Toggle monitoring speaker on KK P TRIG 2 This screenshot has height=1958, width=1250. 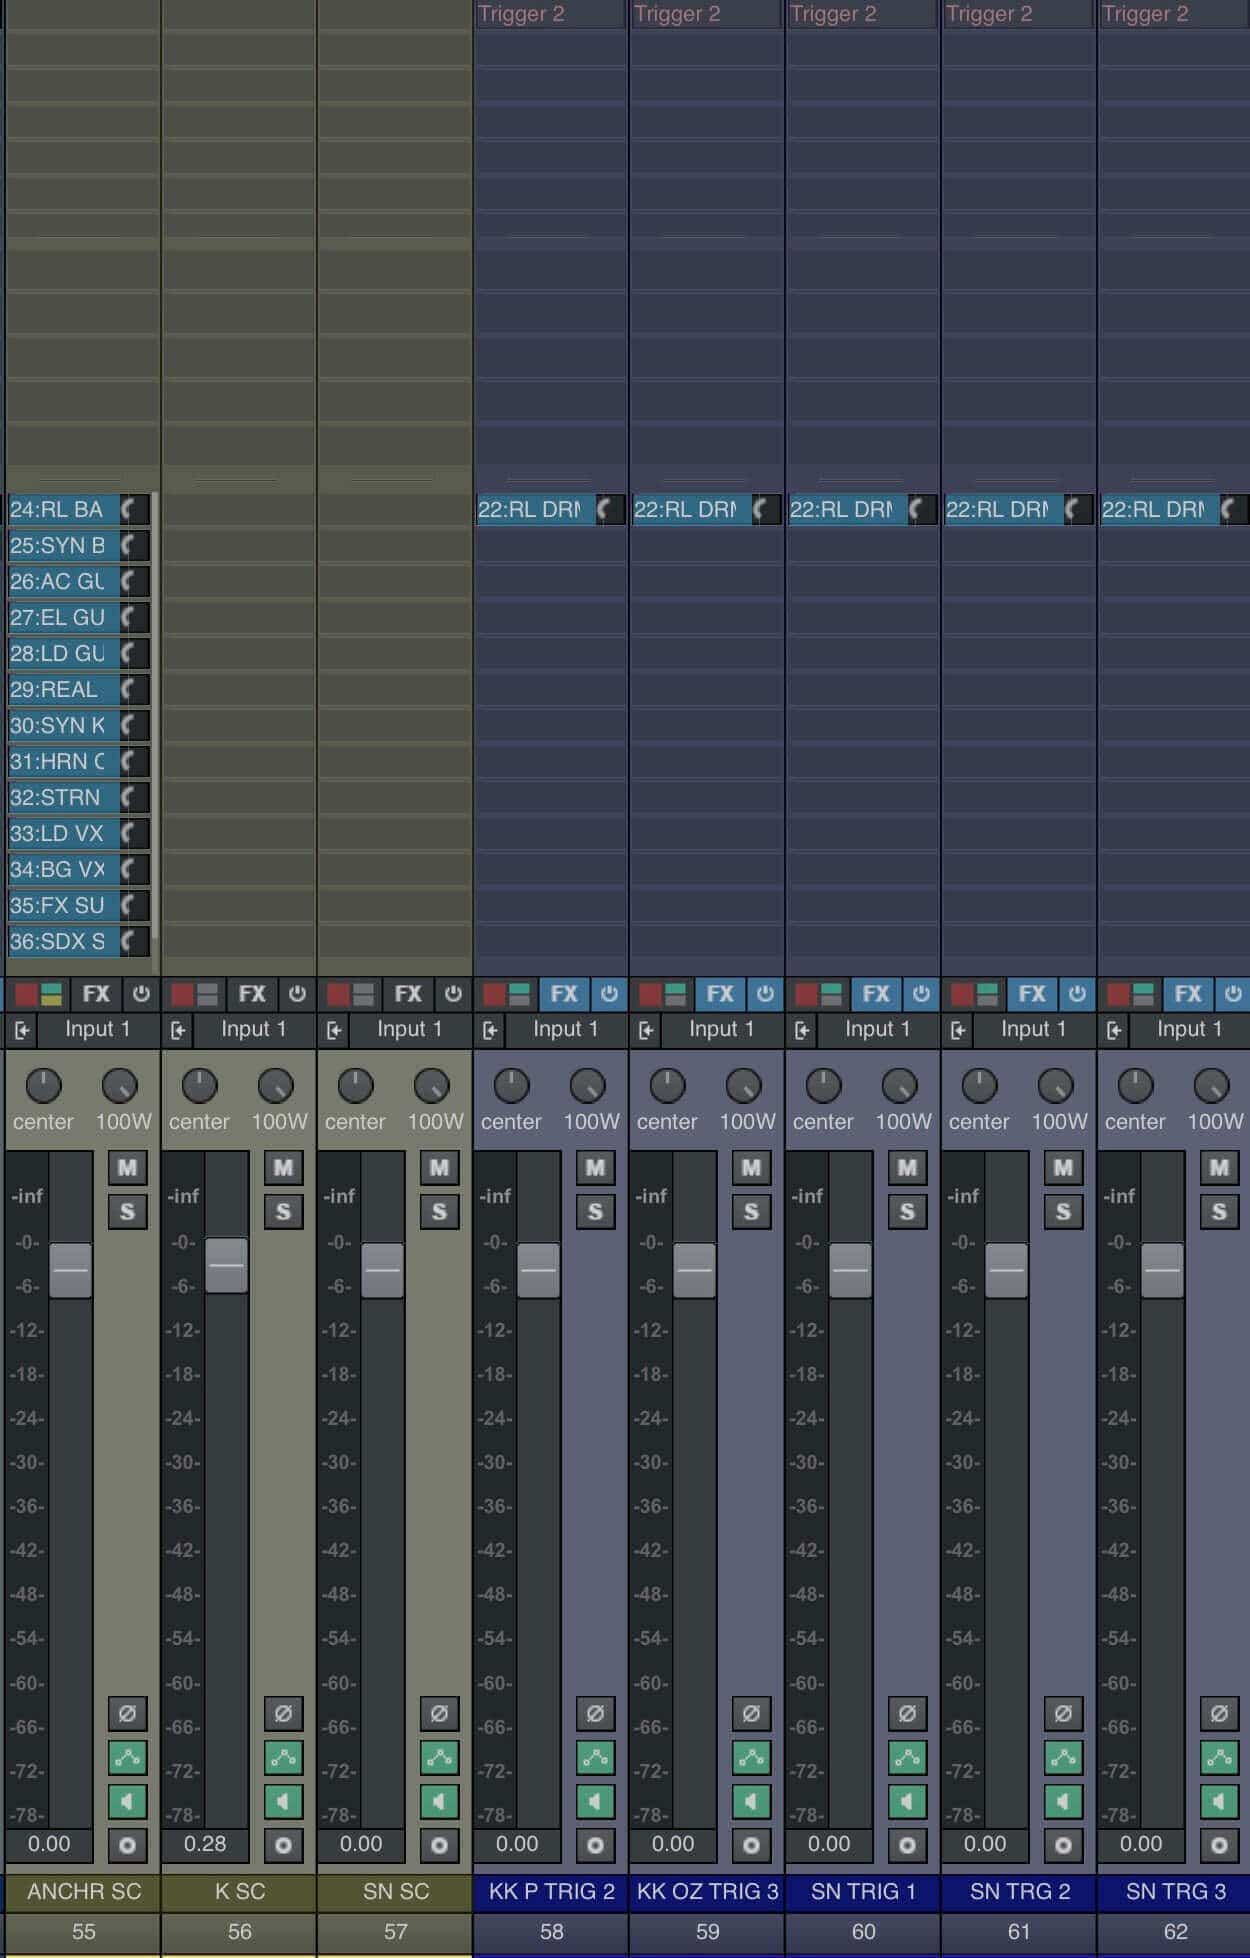pos(595,1801)
